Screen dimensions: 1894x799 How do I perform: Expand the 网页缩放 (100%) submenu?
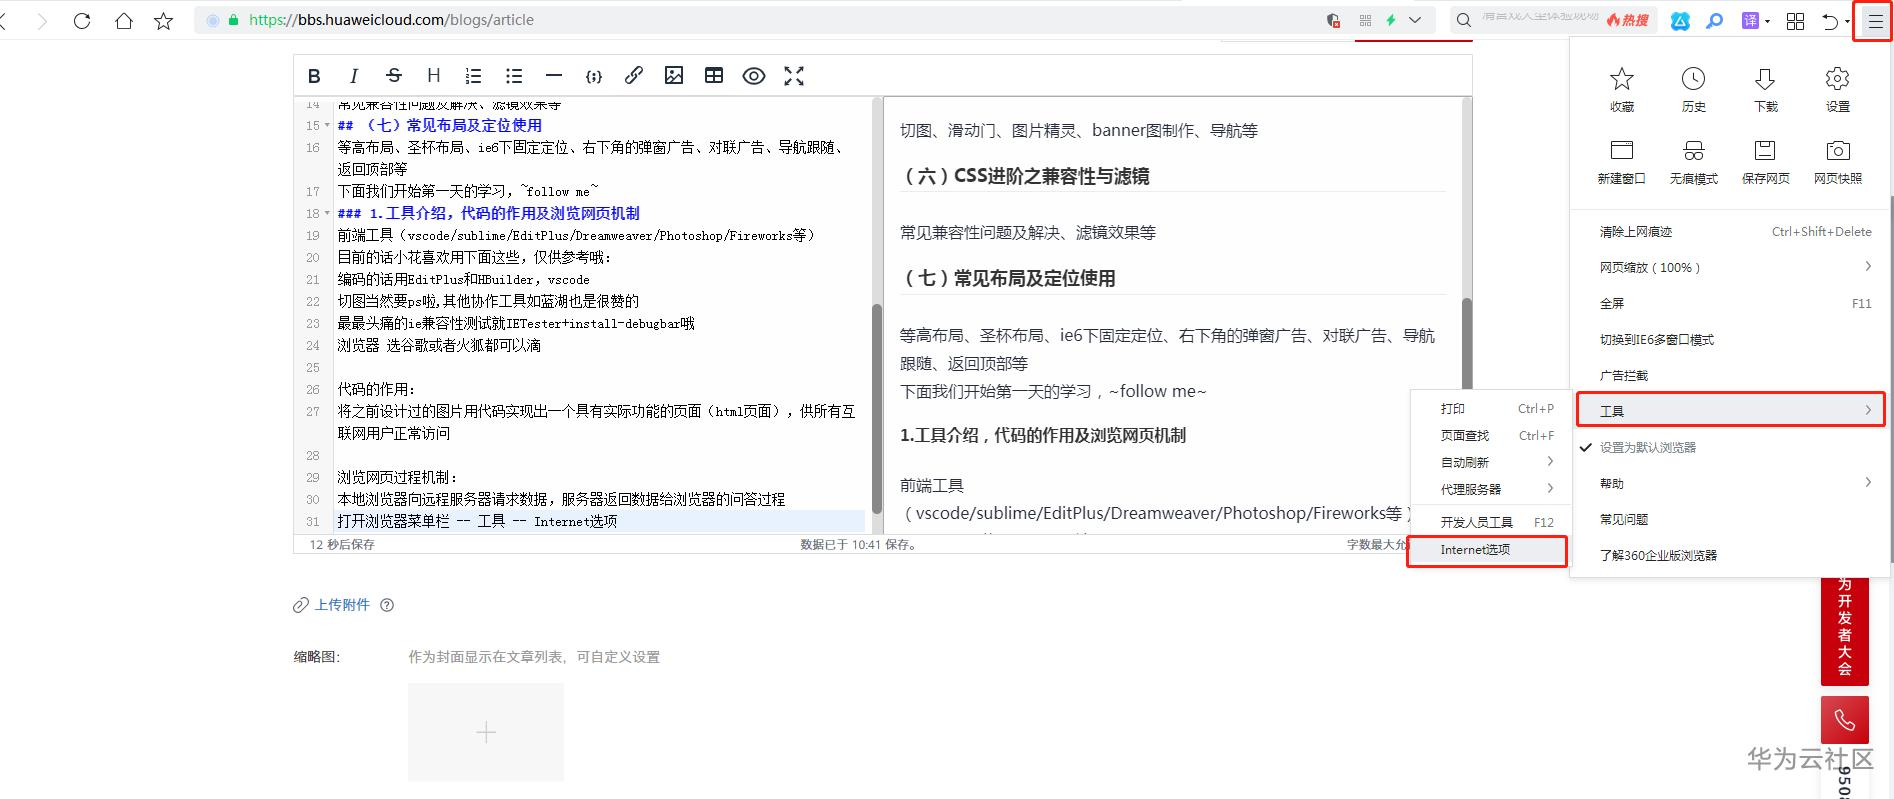coord(1730,268)
